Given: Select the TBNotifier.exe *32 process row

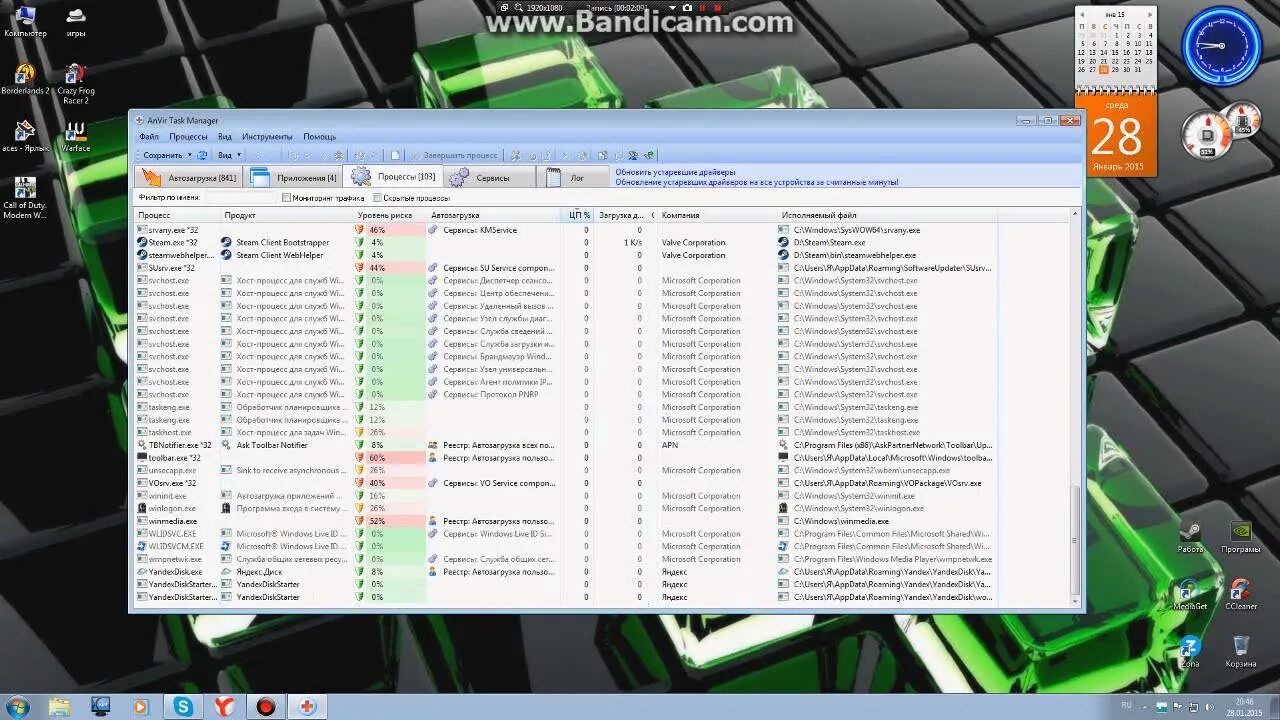Looking at the screenshot, I should tap(566, 445).
